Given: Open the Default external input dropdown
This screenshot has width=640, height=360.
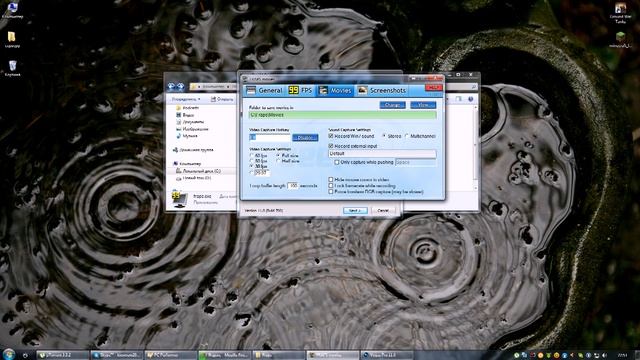Looking at the screenshot, I should coord(382,153).
